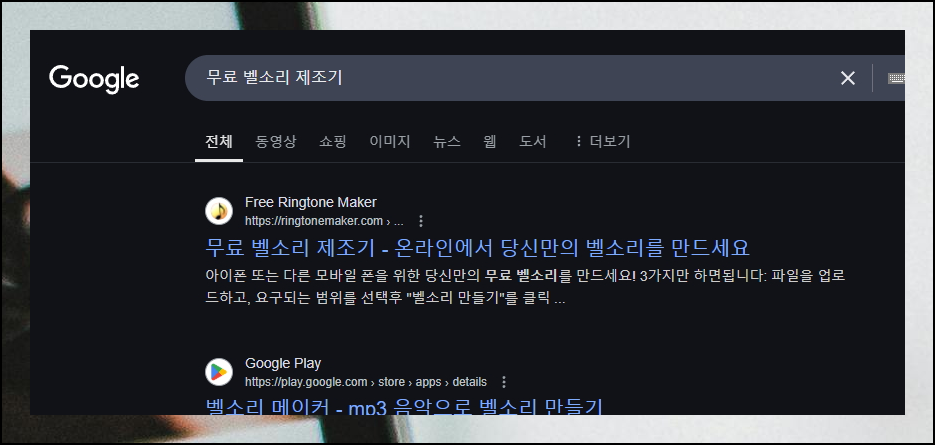Screen dimensions: 935x445
Task: Click the play.google.com store apps details URL
Action: (366, 382)
